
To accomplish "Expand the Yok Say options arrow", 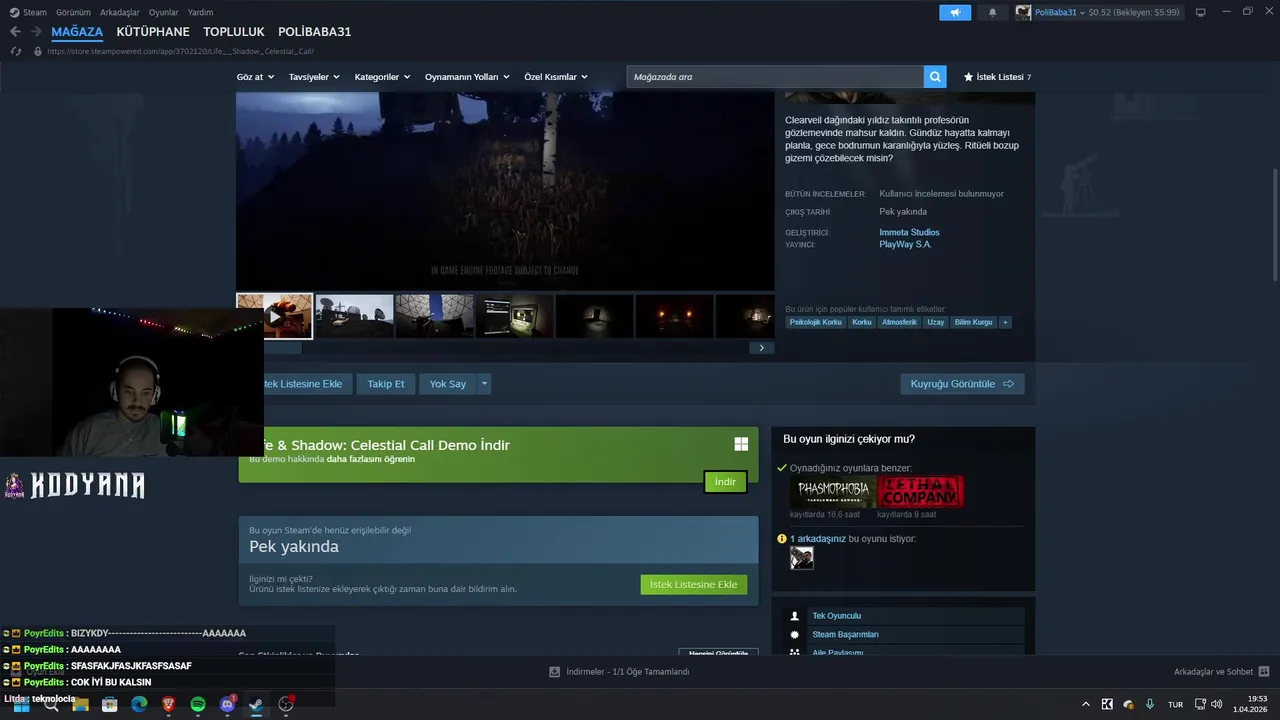I will 484,384.
